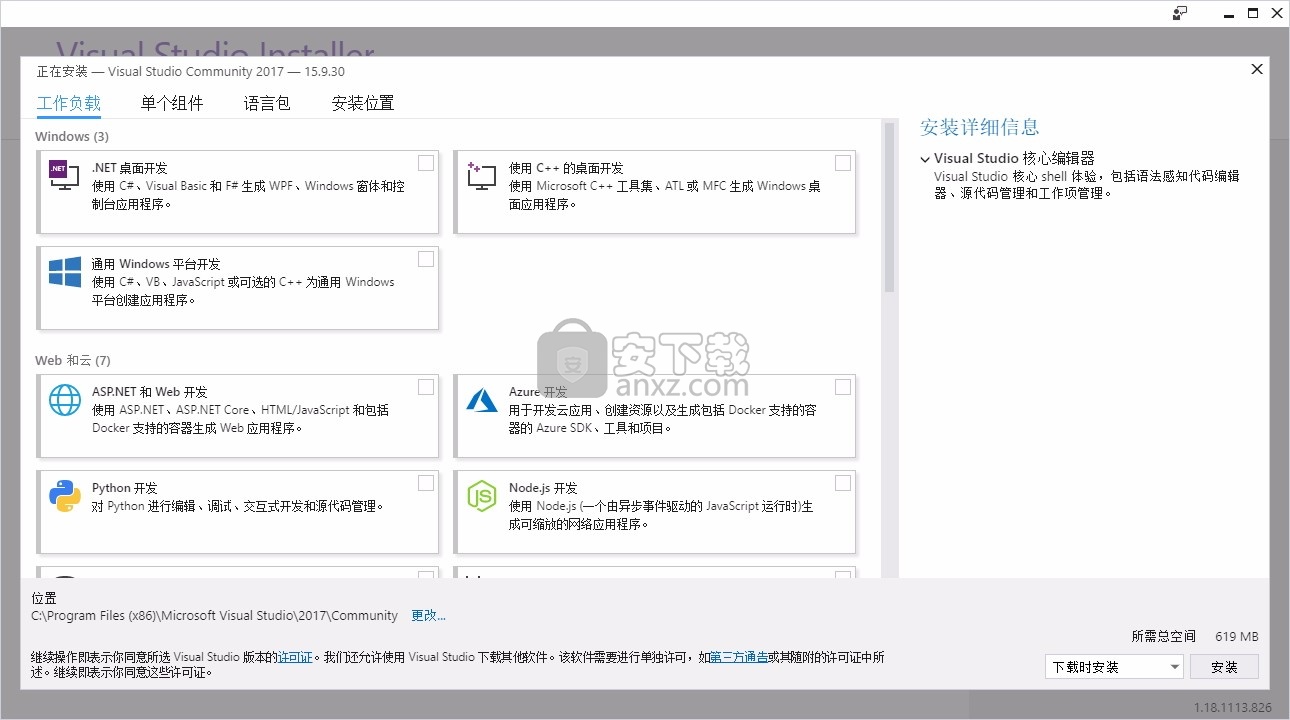Click the install path C:\Program Files (x86) text
Image resolution: width=1290 pixels, height=720 pixels.
(215, 616)
